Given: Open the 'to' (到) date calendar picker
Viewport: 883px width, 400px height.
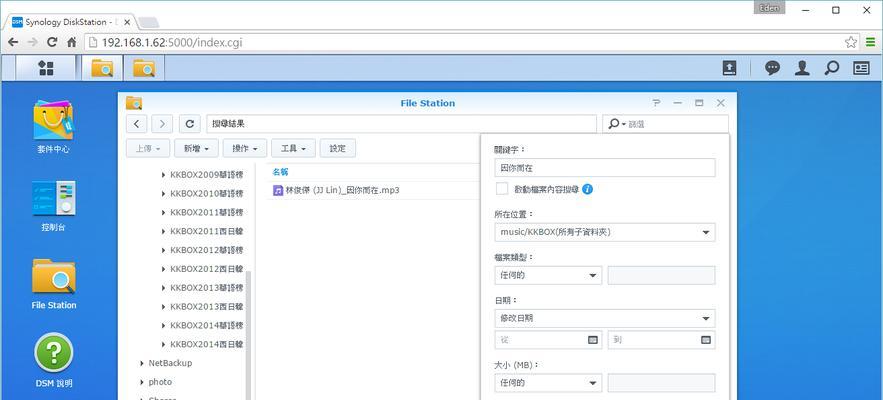Looking at the screenshot, I should (706, 340).
